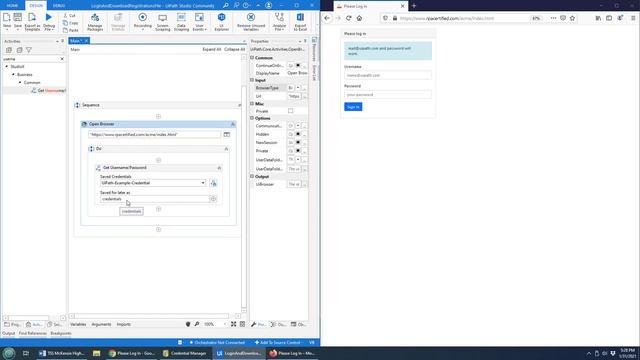Paste from clipboard in Studio
The height and width of the screenshot is (360, 640).
71,30
